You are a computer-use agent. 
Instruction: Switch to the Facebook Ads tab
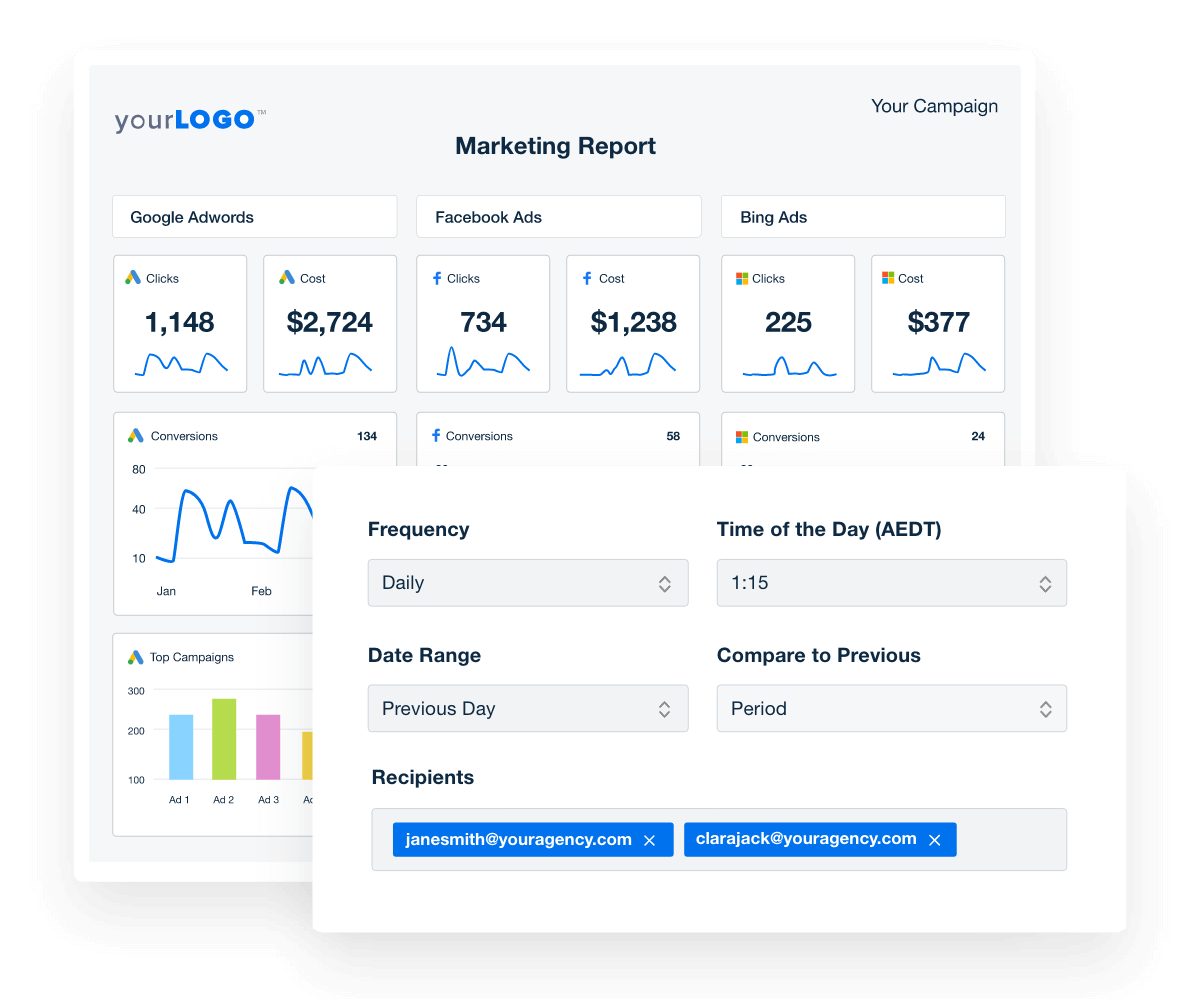pos(558,216)
